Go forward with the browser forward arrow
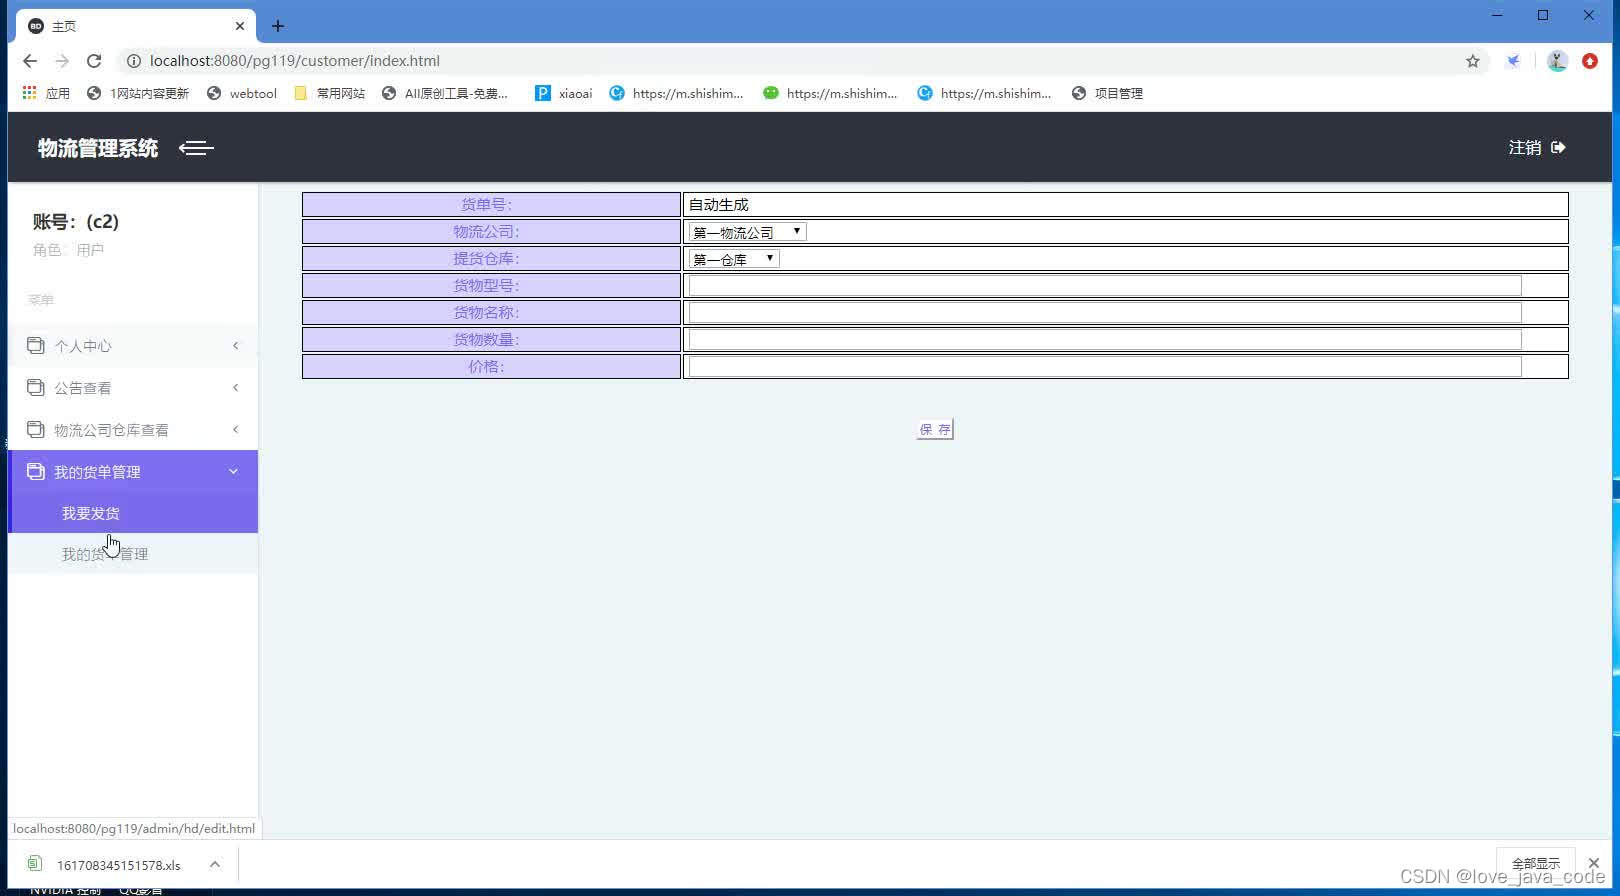The image size is (1620, 896). pyautogui.click(x=62, y=61)
